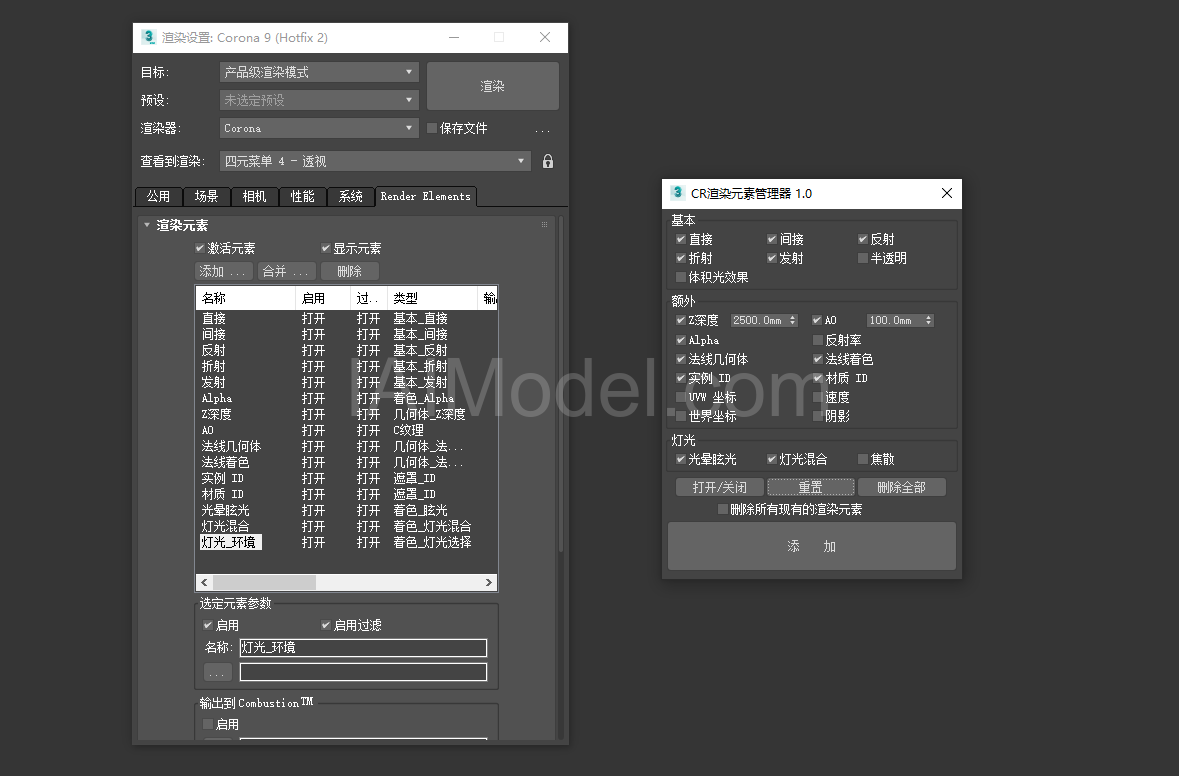The width and height of the screenshot is (1179, 776).
Task: Enable the 焦散 checkbox
Action: tap(863, 459)
